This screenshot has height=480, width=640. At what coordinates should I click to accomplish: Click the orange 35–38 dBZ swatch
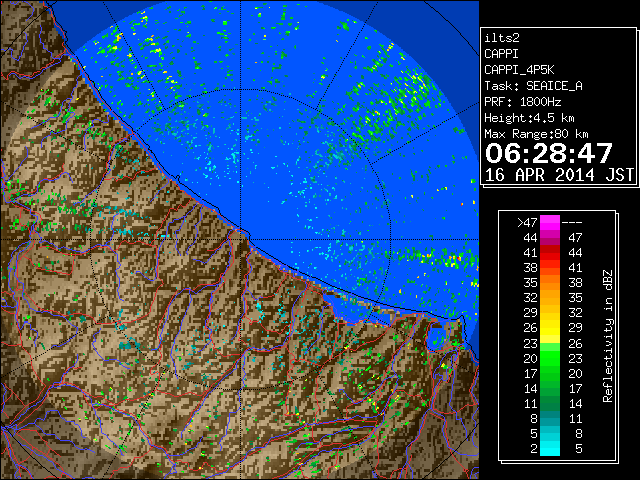pyautogui.click(x=550, y=283)
